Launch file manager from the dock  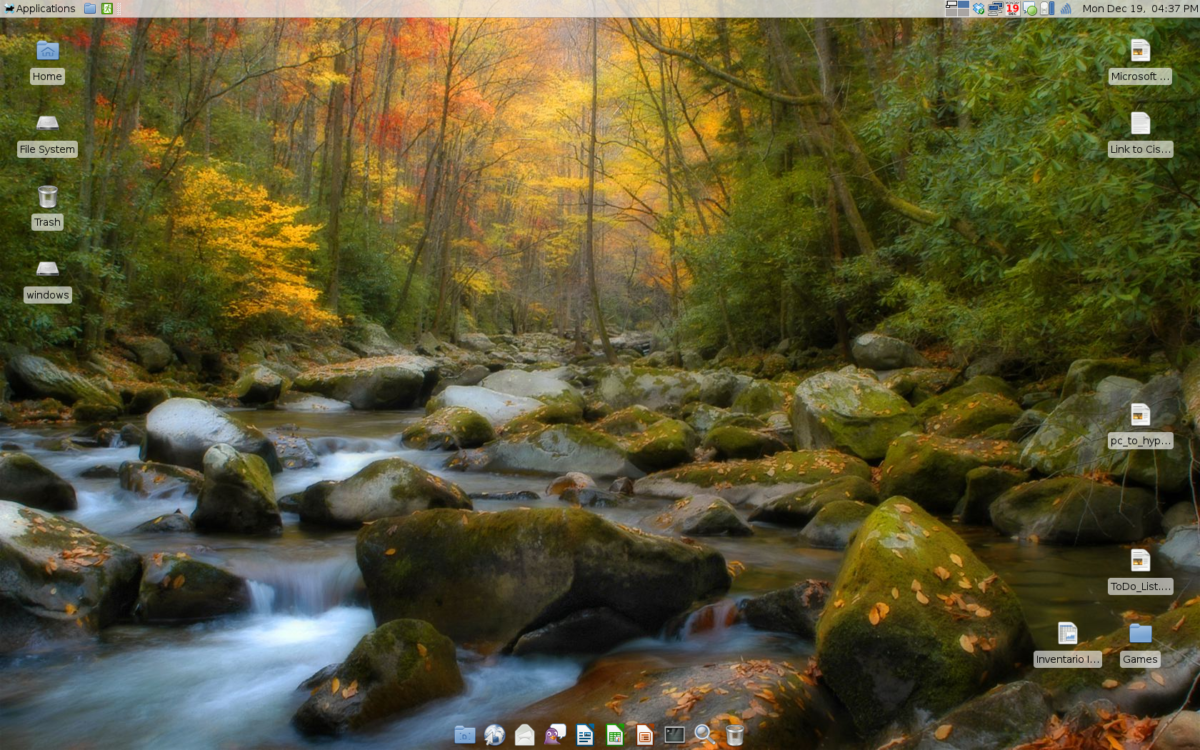(x=465, y=735)
